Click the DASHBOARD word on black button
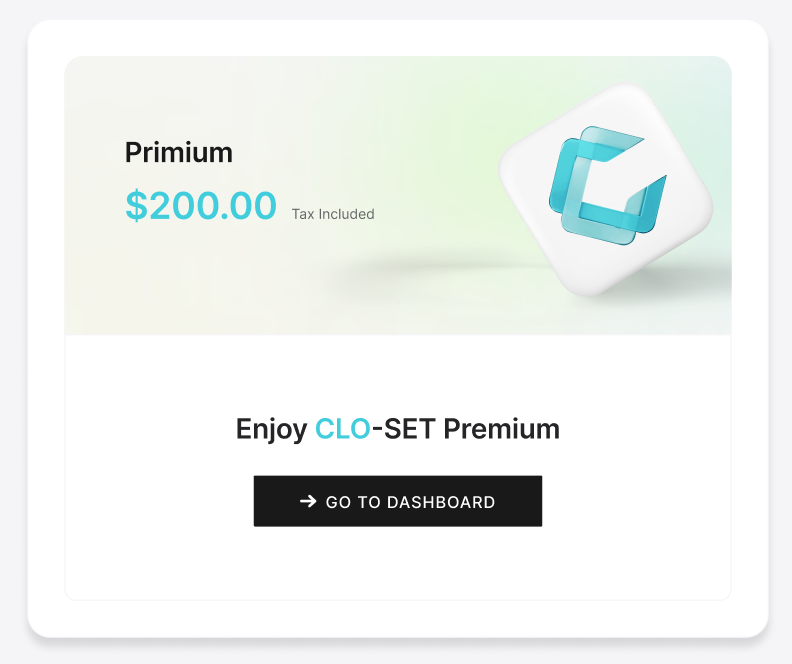 tap(441, 502)
